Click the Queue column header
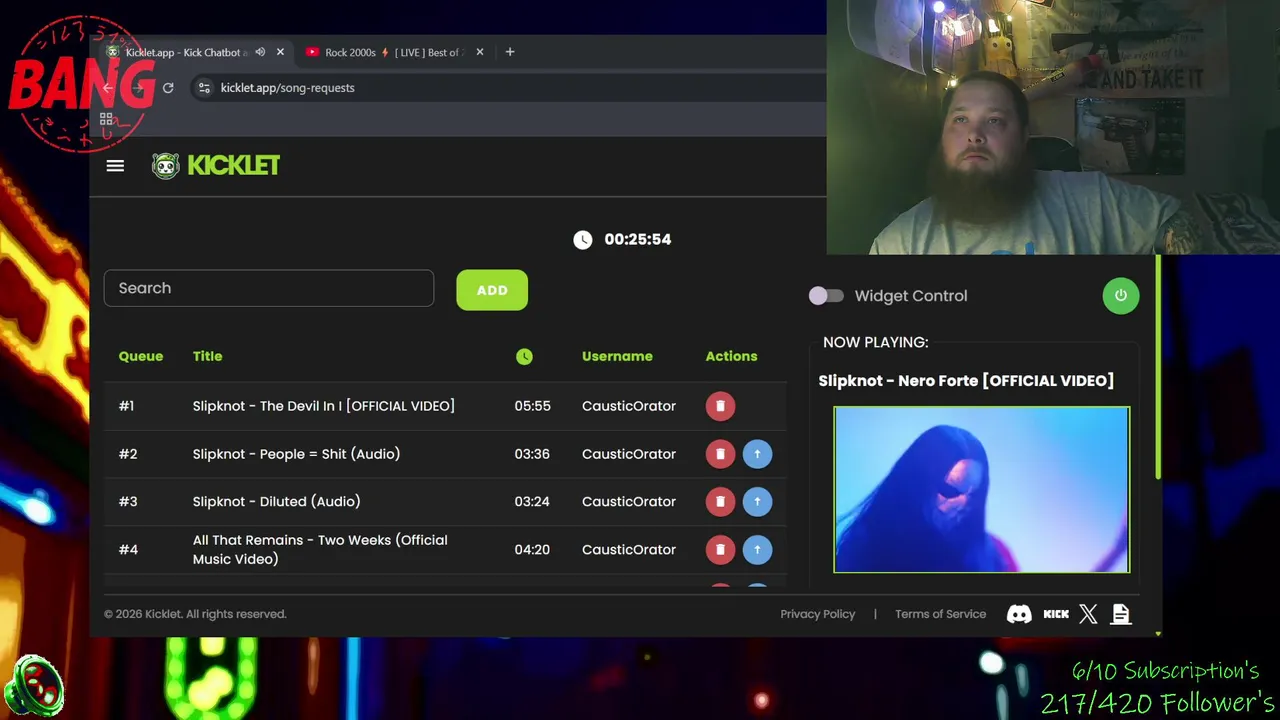Viewport: 1280px width, 720px height. pyautogui.click(x=141, y=356)
